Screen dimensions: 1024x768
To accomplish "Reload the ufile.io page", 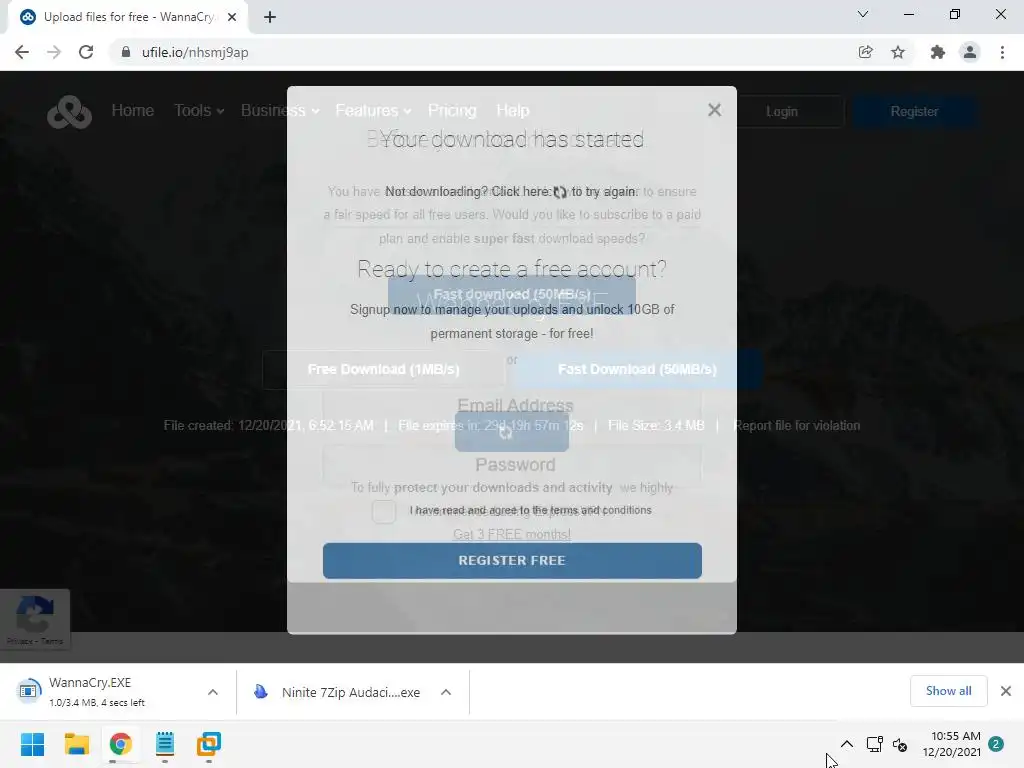I will [86, 52].
